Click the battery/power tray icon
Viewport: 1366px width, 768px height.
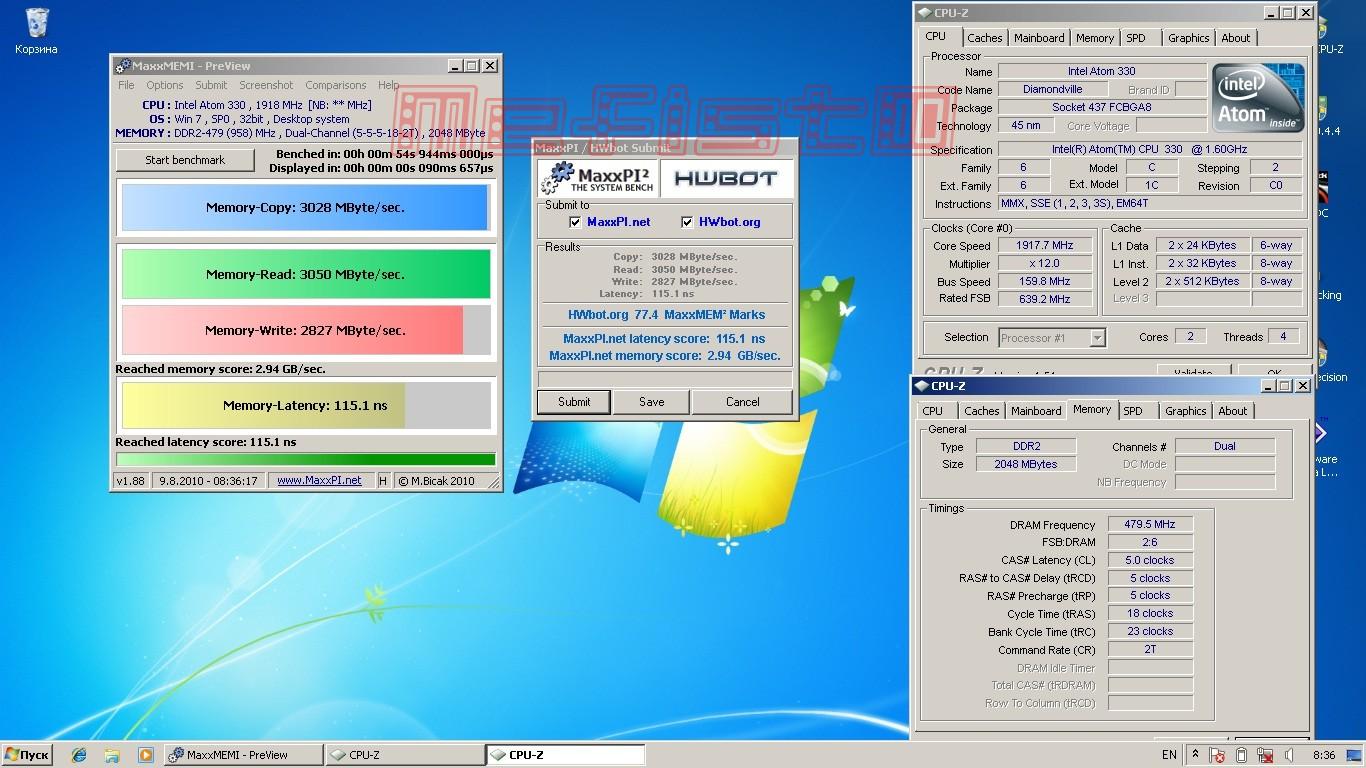click(x=1241, y=755)
